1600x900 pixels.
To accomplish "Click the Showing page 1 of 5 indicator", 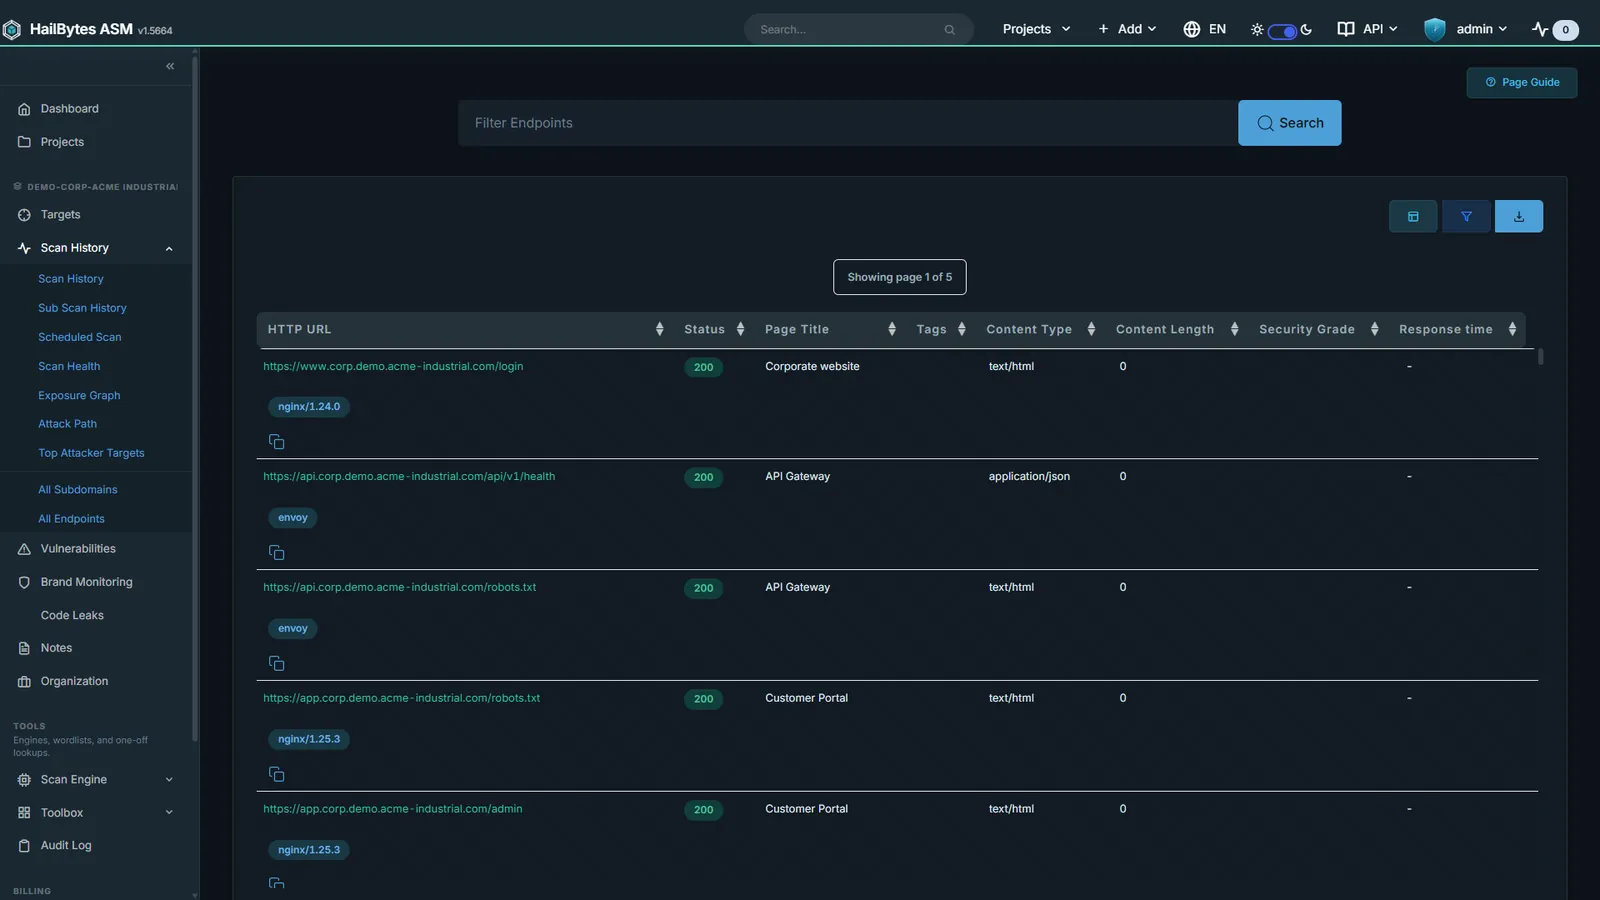I will [900, 277].
